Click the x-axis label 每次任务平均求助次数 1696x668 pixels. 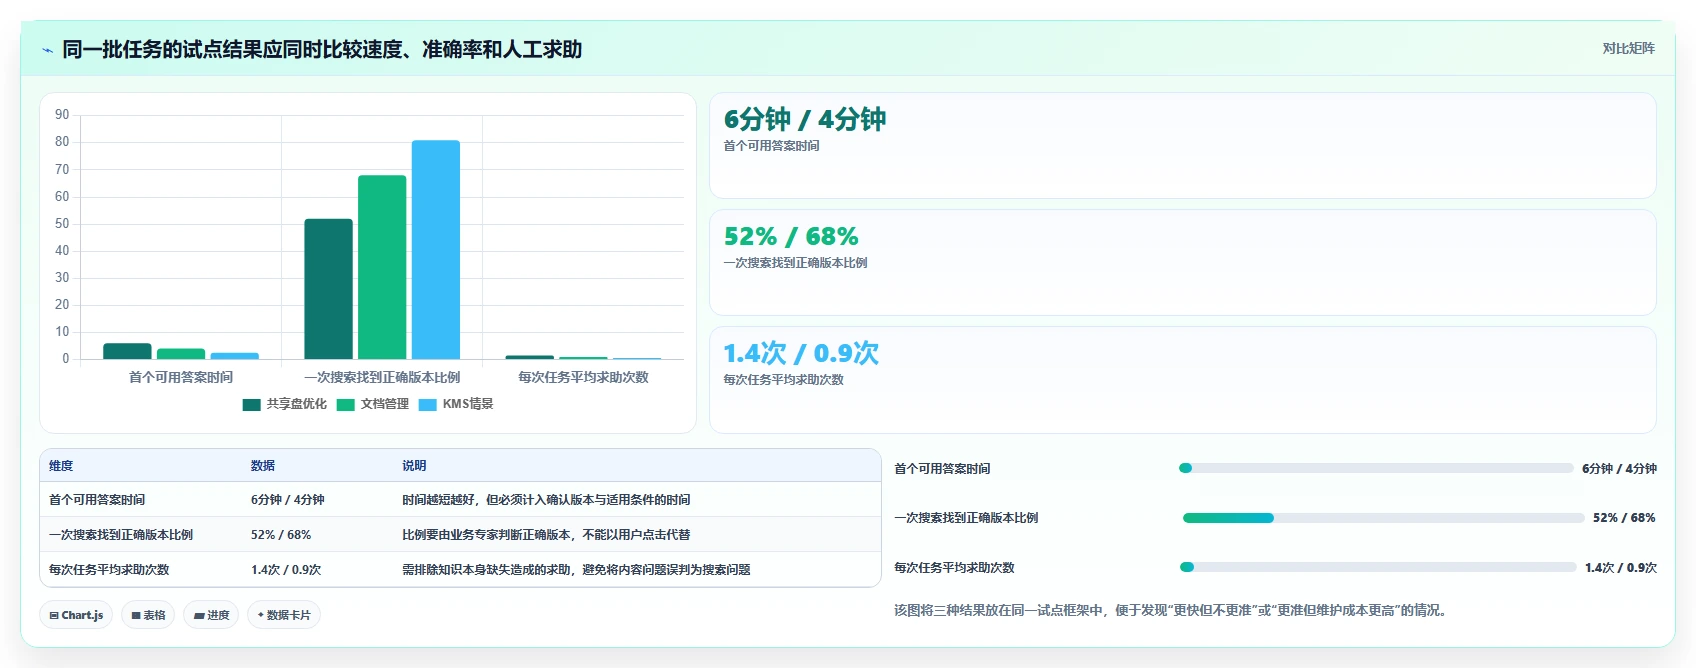(584, 377)
